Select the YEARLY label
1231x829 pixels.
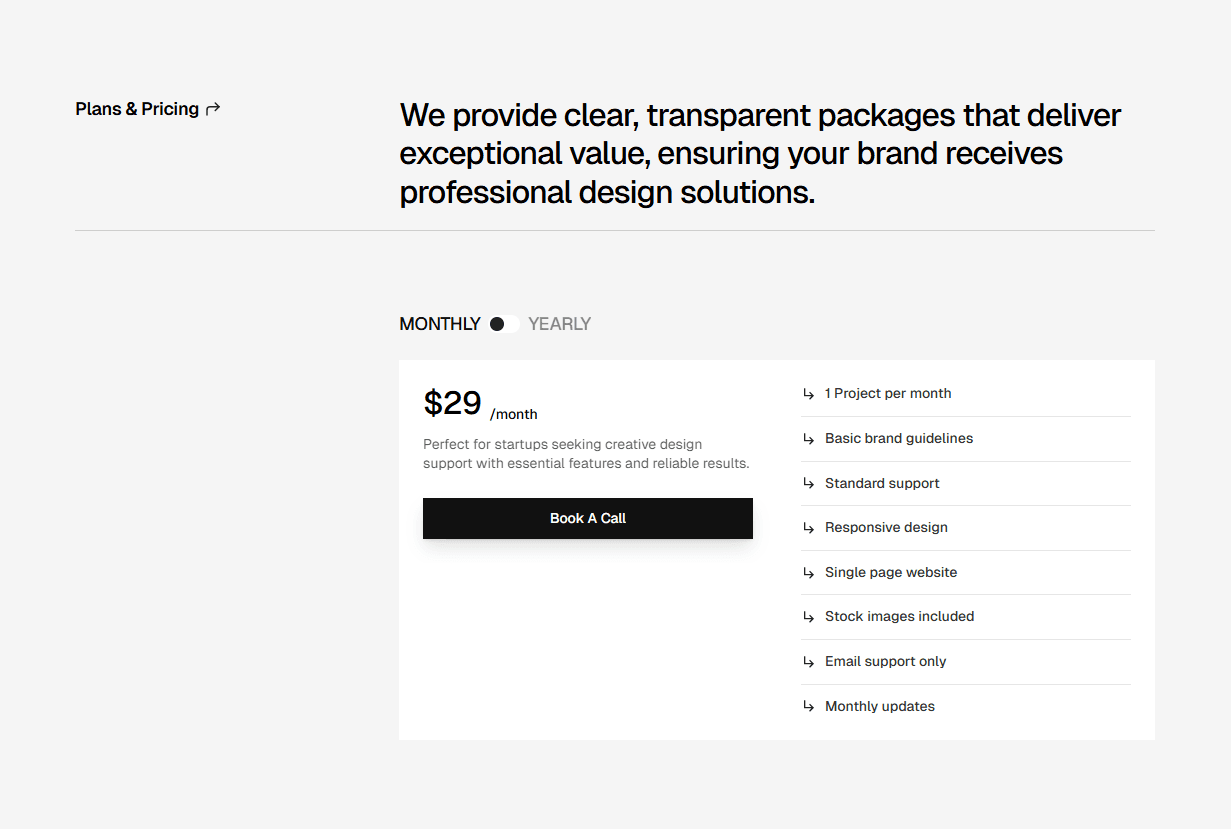(x=559, y=323)
